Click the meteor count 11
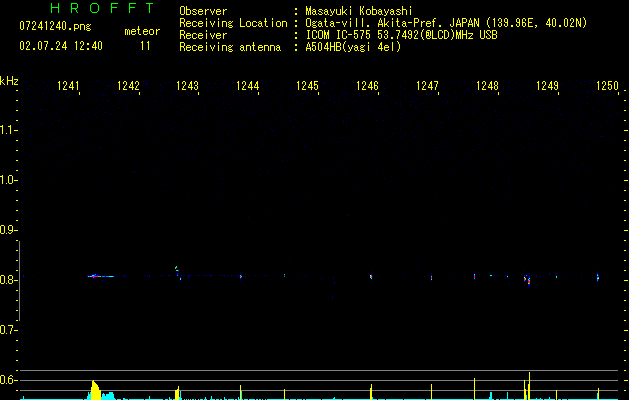The height and width of the screenshot is (400, 629). pyautogui.click(x=145, y=46)
